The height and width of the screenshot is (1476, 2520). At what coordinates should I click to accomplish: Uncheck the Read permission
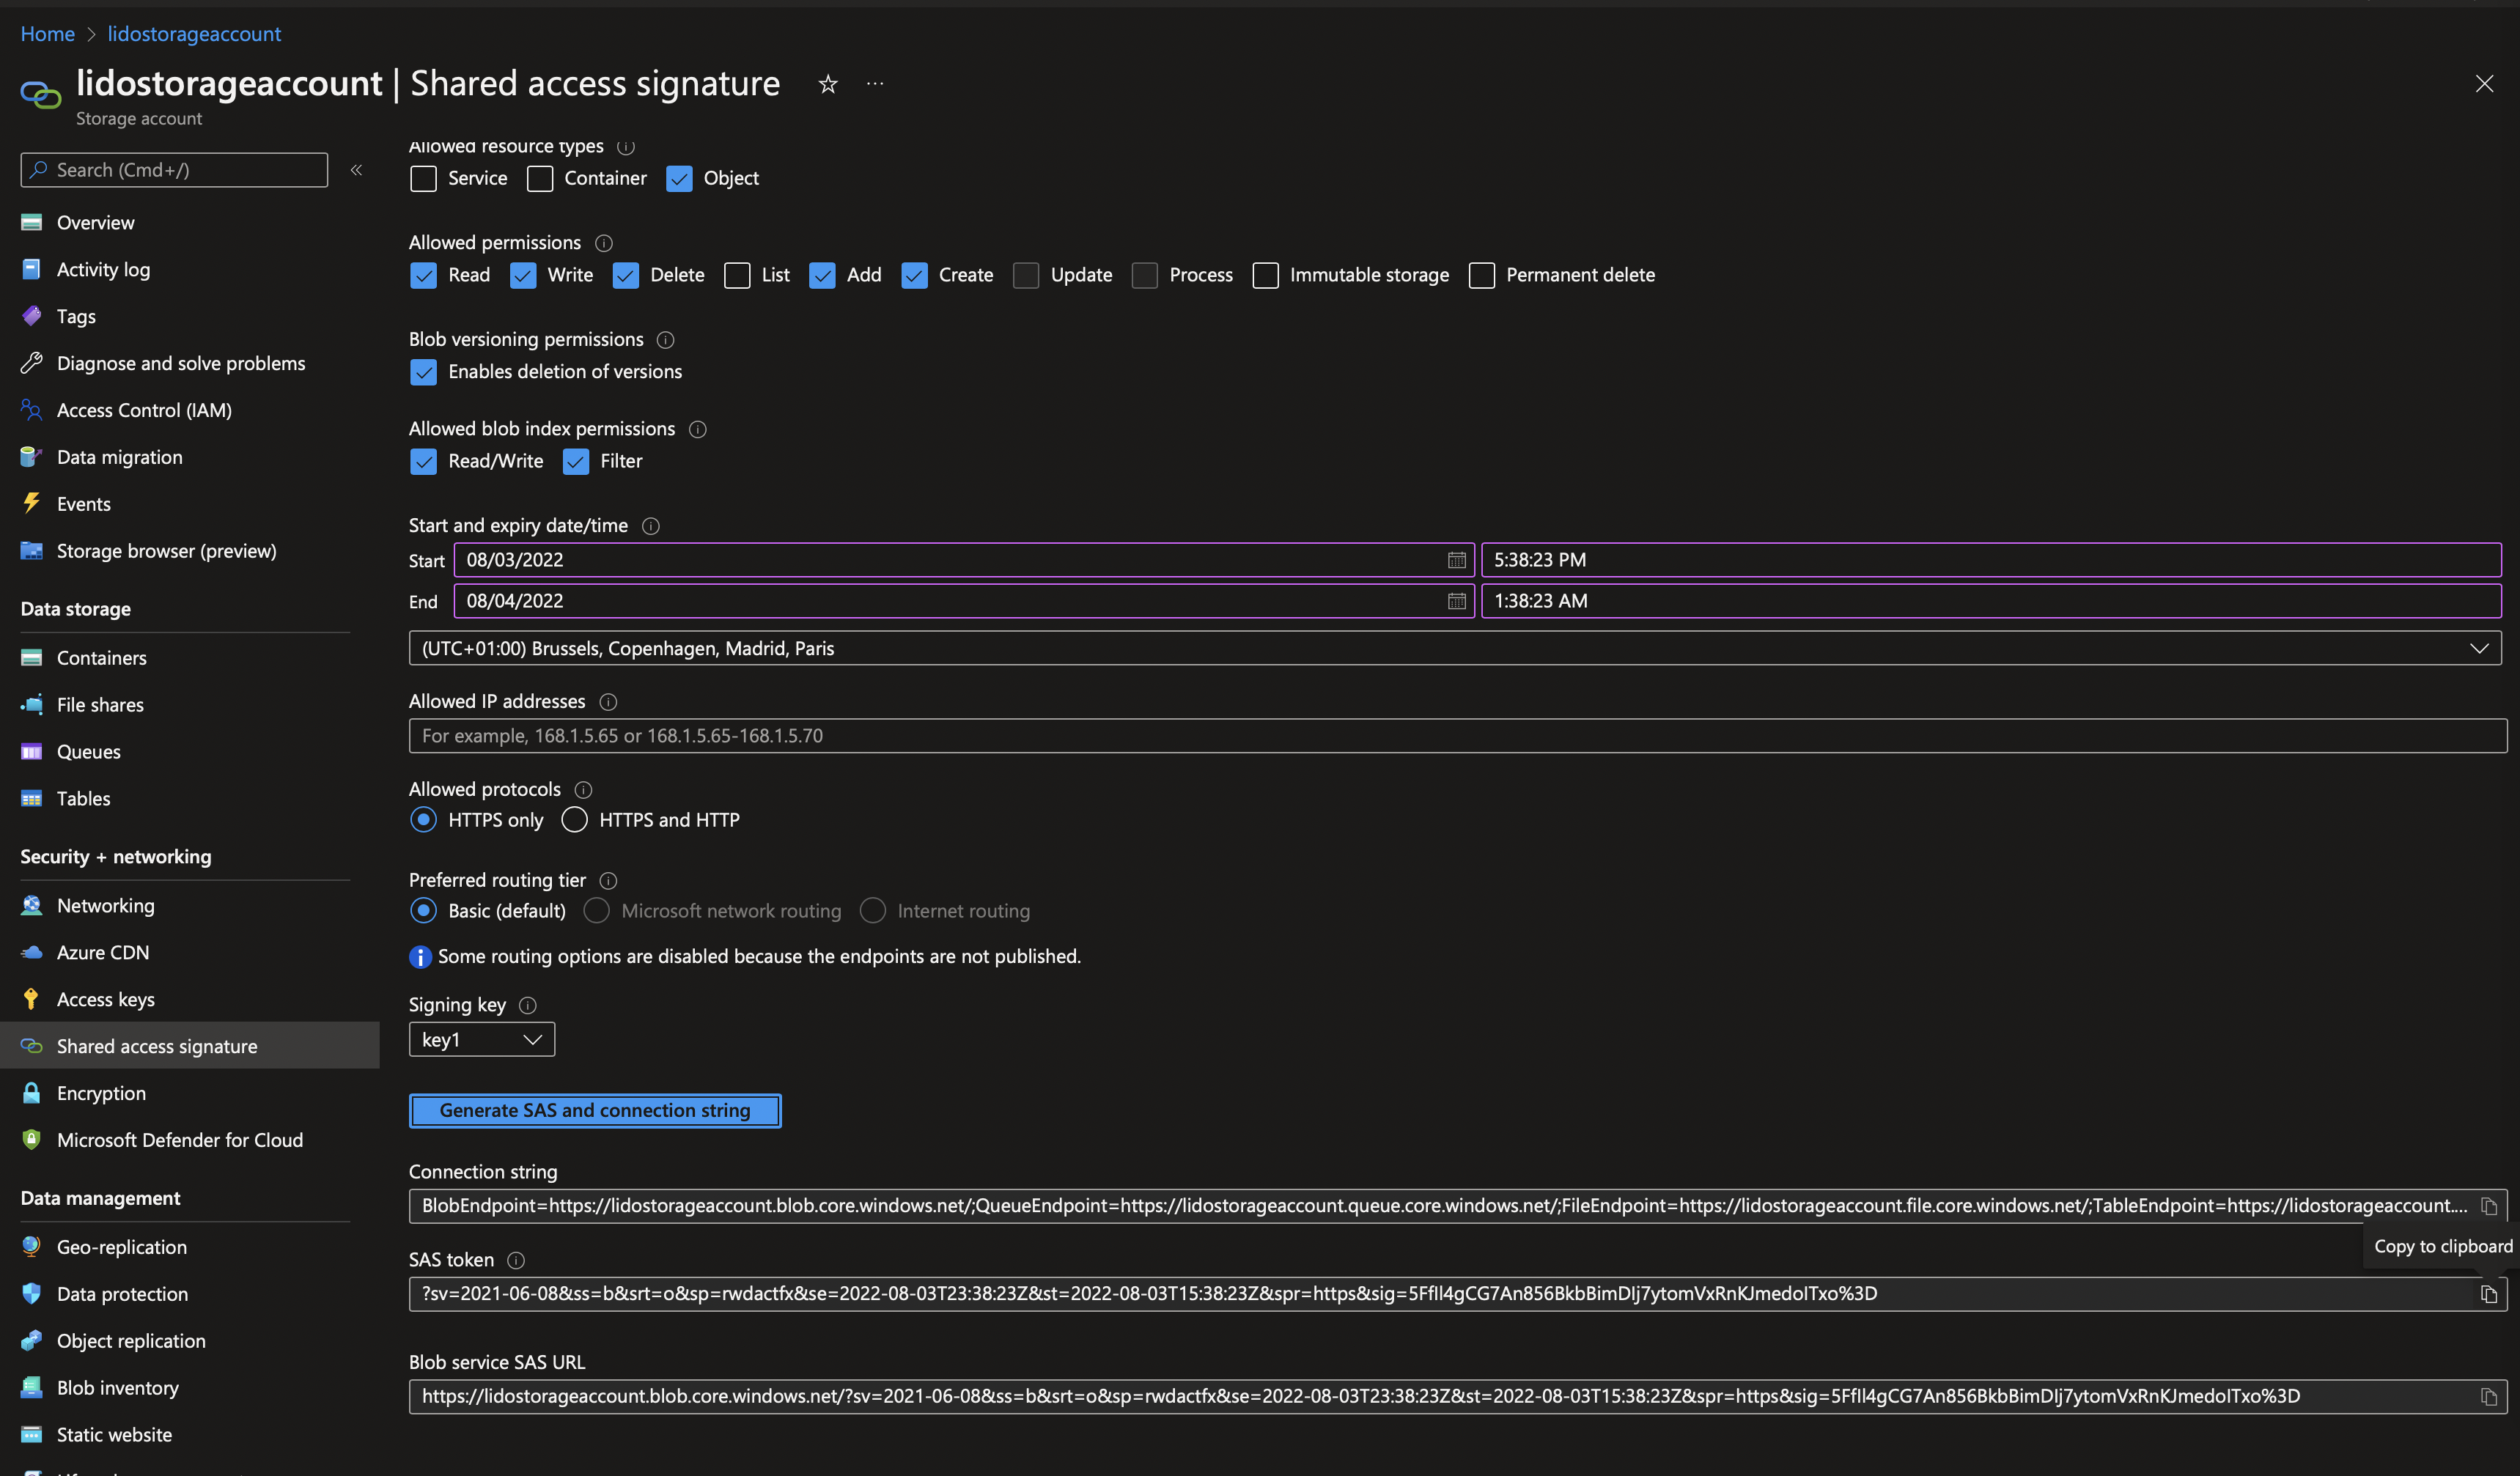point(423,276)
